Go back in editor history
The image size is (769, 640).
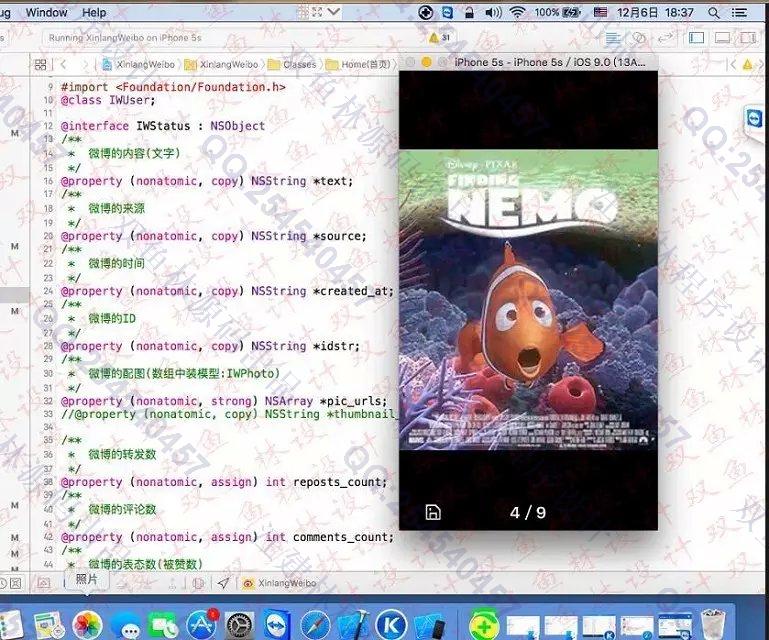63,64
